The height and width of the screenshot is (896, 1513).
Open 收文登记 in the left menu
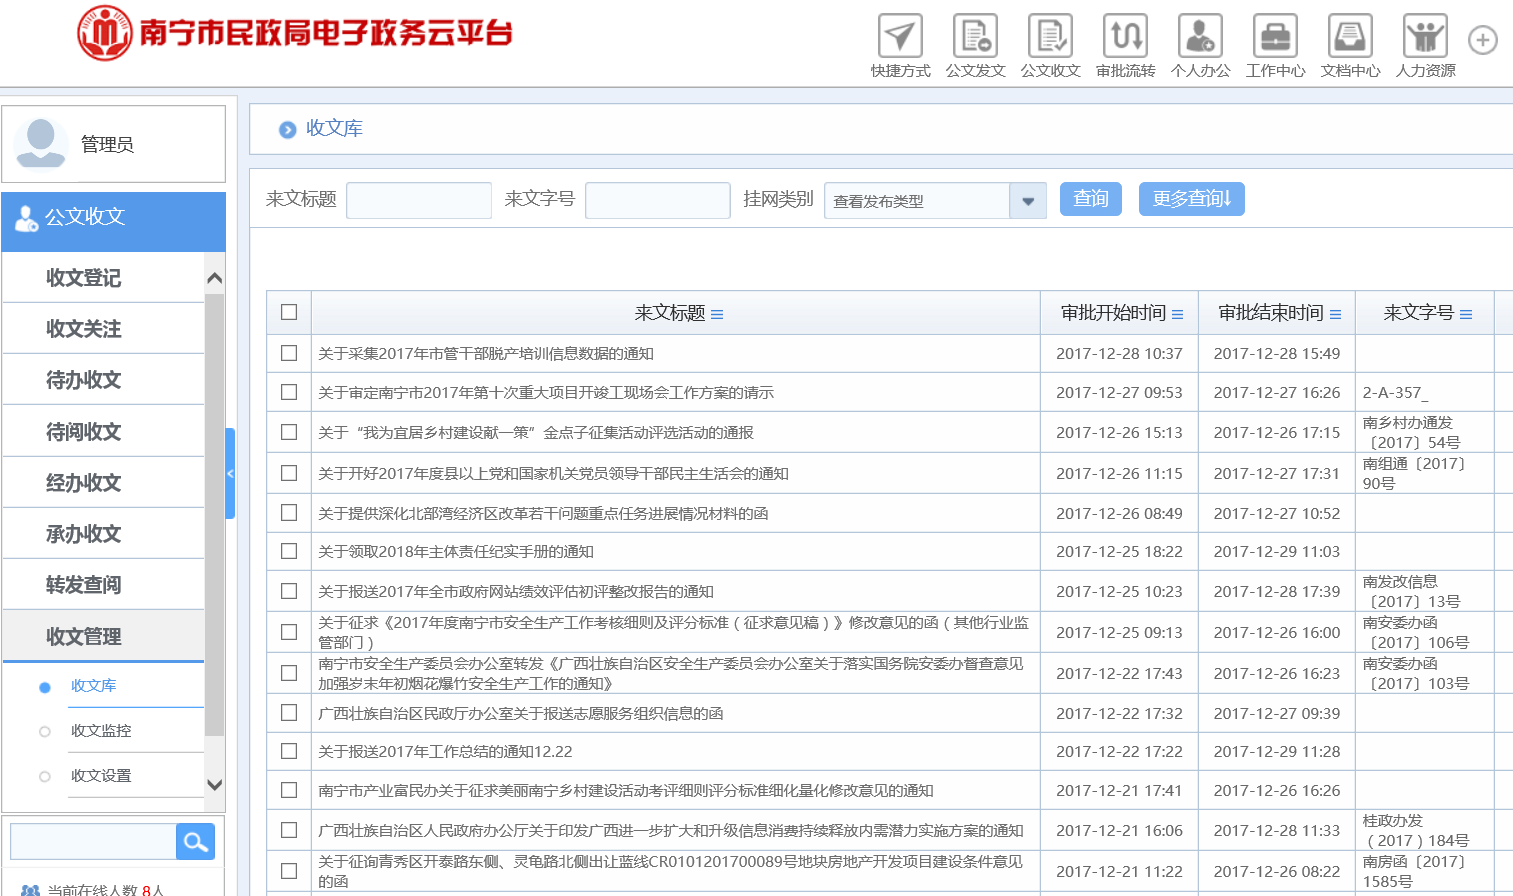point(84,278)
